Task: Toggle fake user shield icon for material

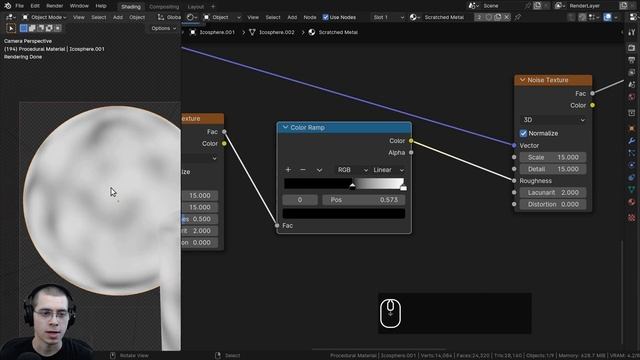Action: point(489,17)
